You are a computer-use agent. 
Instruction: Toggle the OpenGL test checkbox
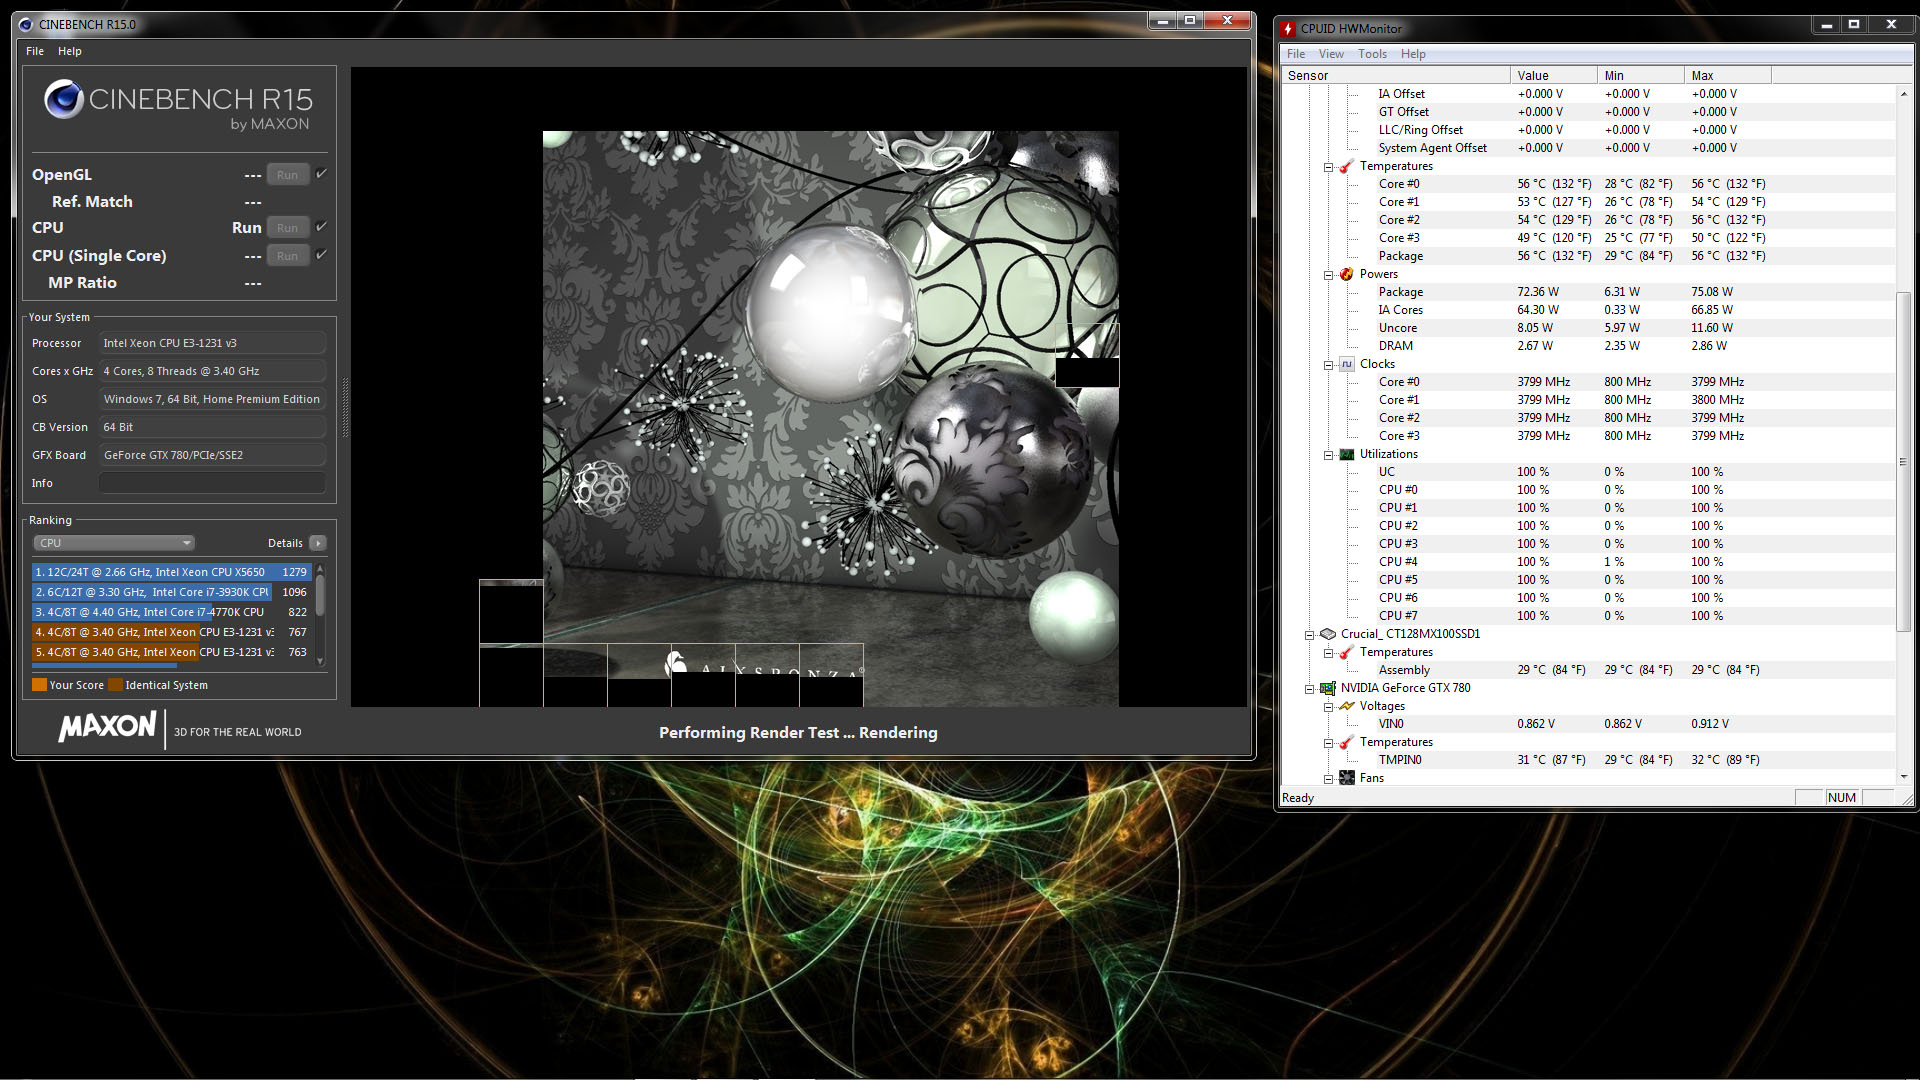(321, 174)
